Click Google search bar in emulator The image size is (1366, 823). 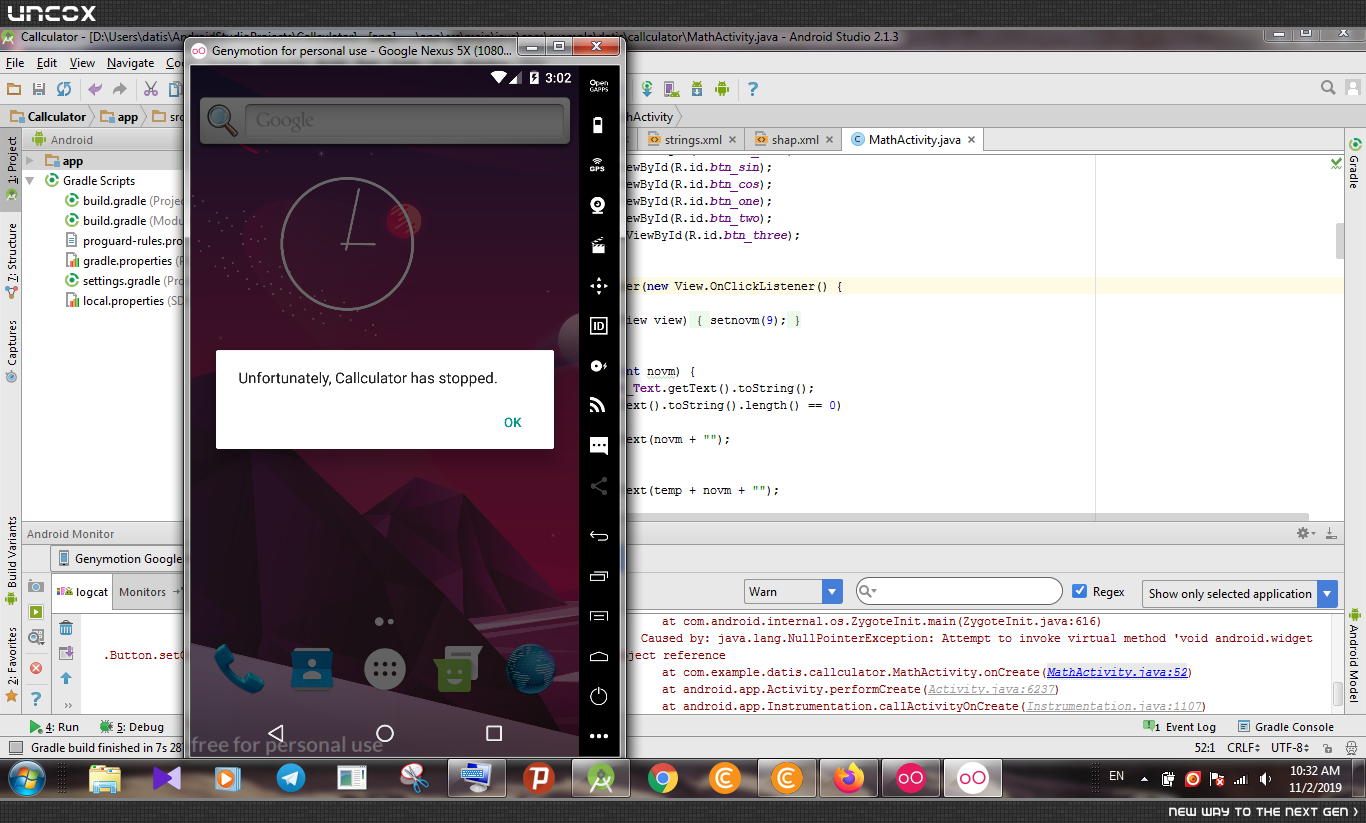pyautogui.click(x=385, y=121)
